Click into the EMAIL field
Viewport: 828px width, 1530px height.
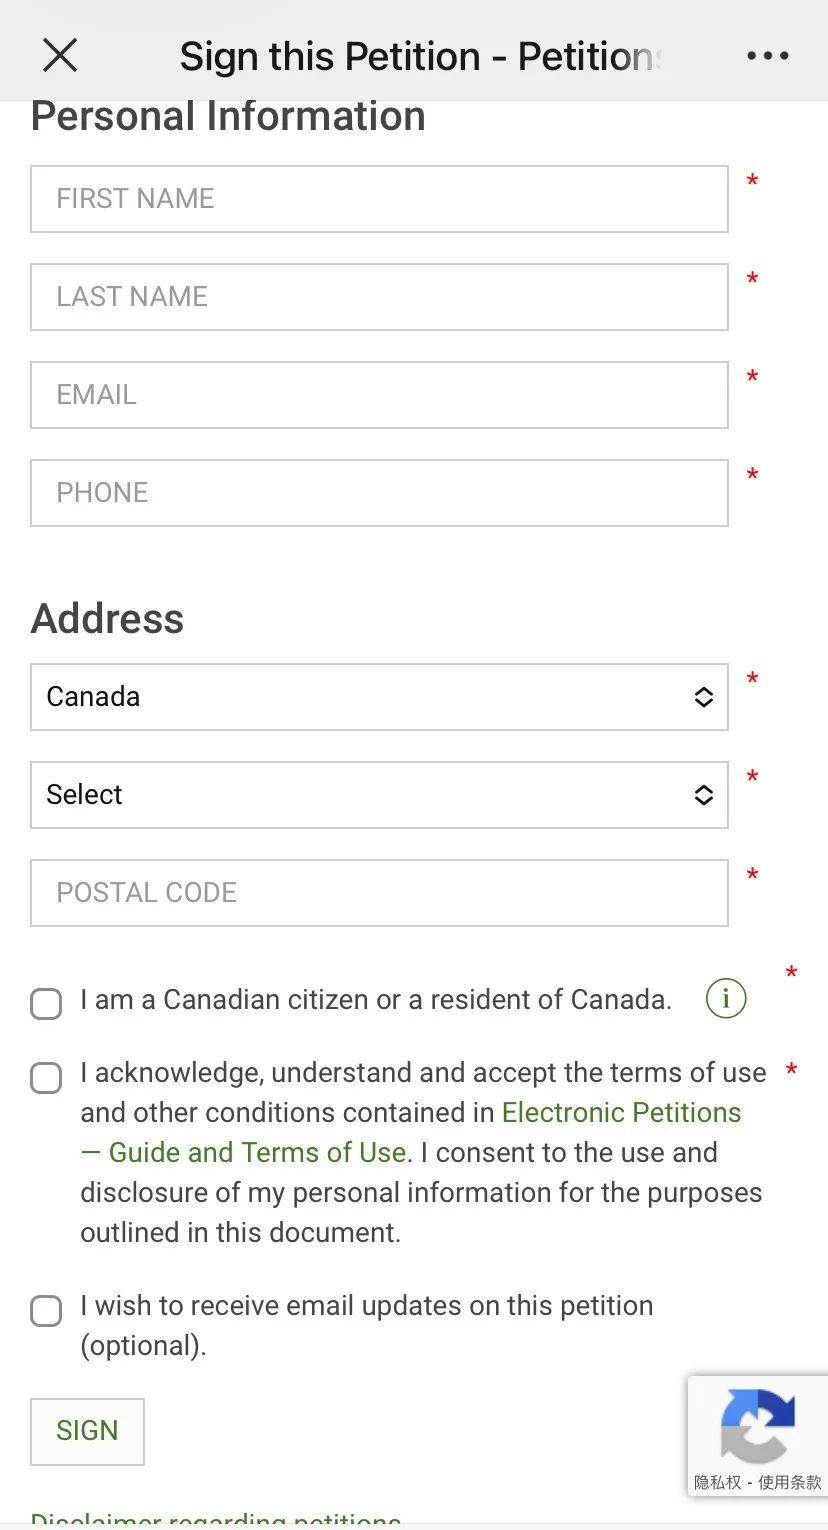(379, 395)
